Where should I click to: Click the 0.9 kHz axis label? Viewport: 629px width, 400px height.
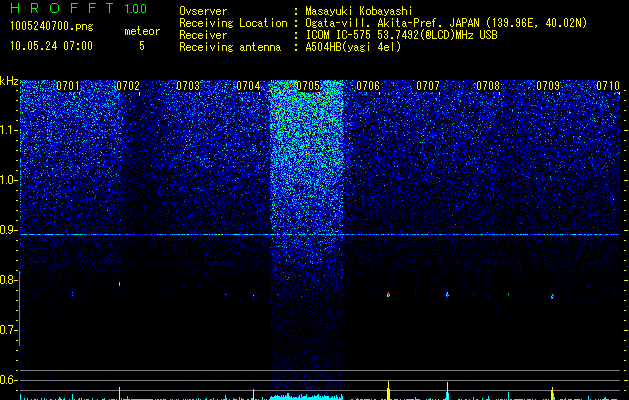(9, 230)
